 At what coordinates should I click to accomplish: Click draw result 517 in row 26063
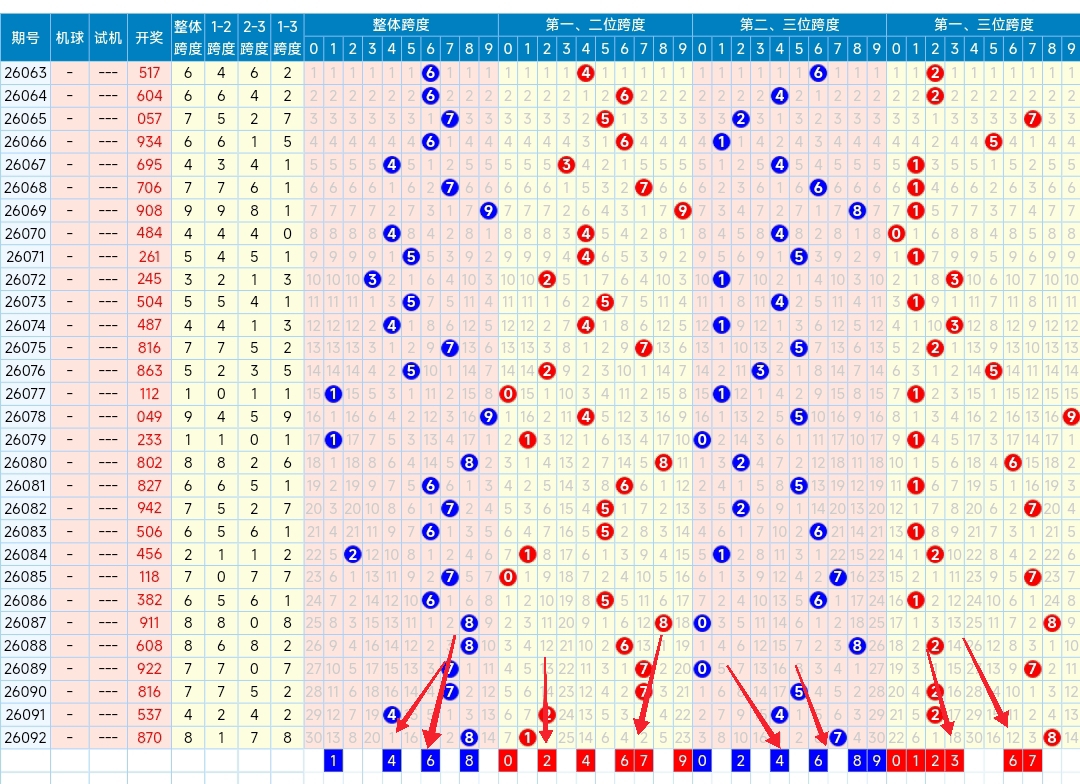click(x=149, y=72)
